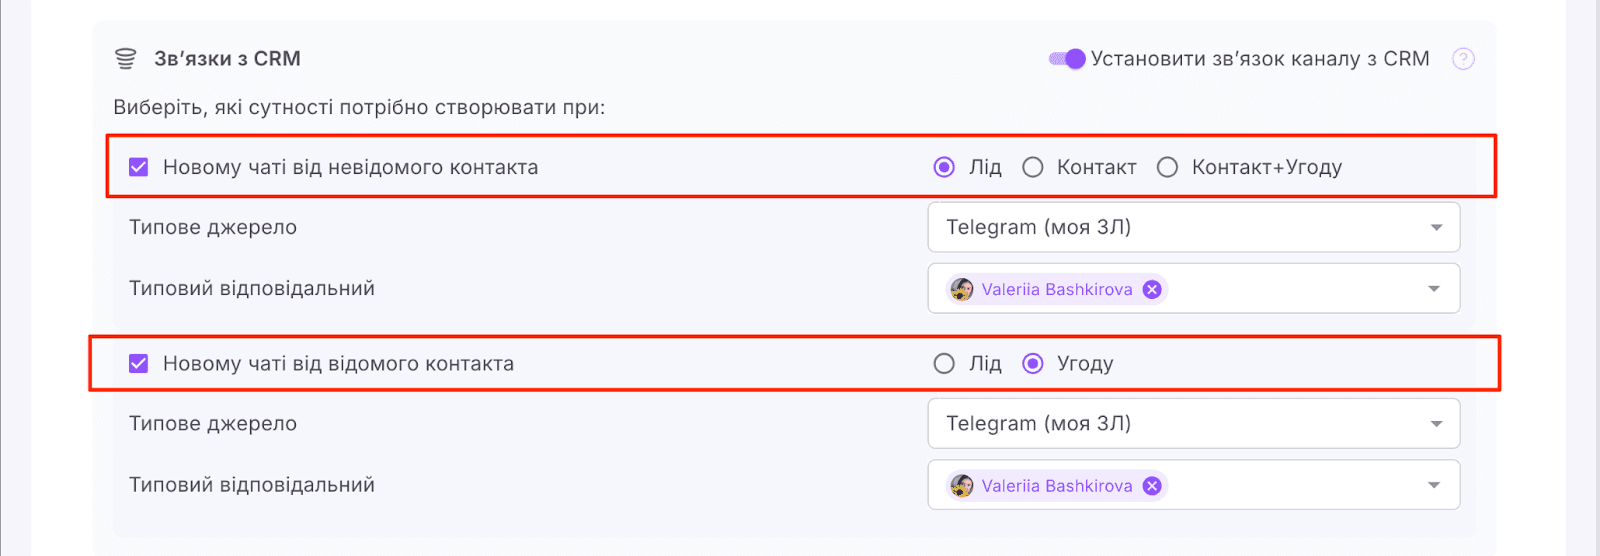
Task: Select Лід radio for unknown contact chat
Action: (944, 167)
